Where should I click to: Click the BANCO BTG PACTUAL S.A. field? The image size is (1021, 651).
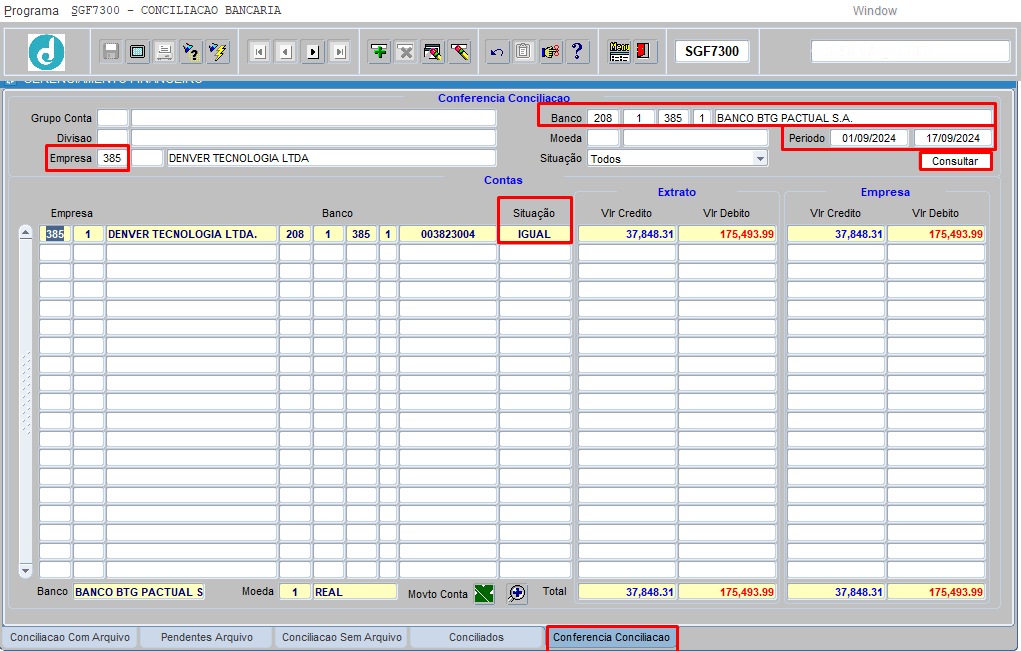[x=853, y=118]
